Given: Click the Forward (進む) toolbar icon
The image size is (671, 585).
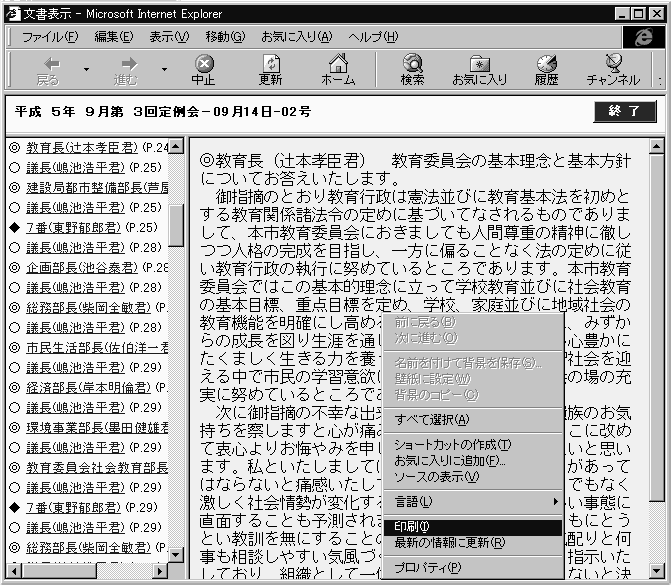Looking at the screenshot, I should click(x=126, y=69).
